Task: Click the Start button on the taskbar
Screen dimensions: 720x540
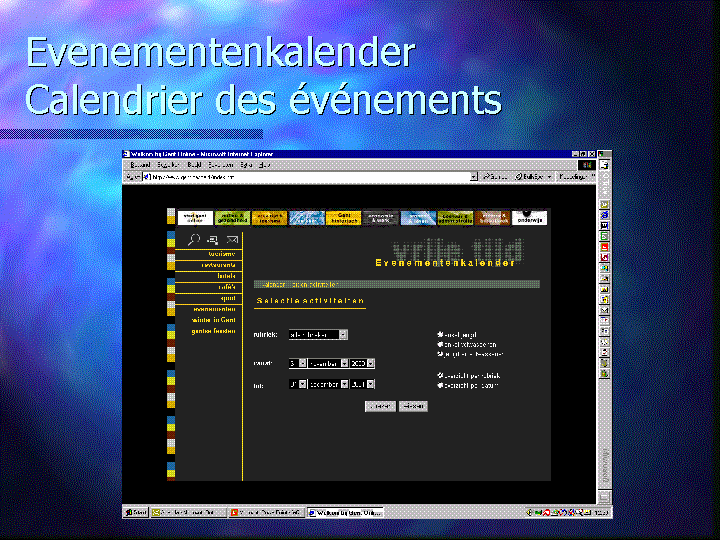Action: (135, 512)
